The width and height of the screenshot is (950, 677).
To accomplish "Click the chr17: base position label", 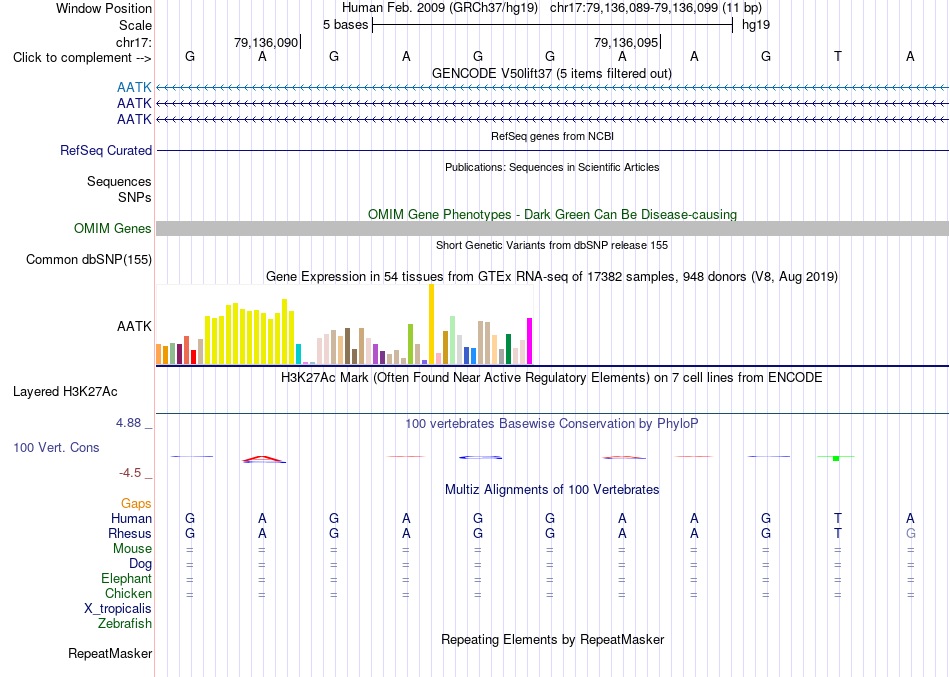I will [134, 42].
